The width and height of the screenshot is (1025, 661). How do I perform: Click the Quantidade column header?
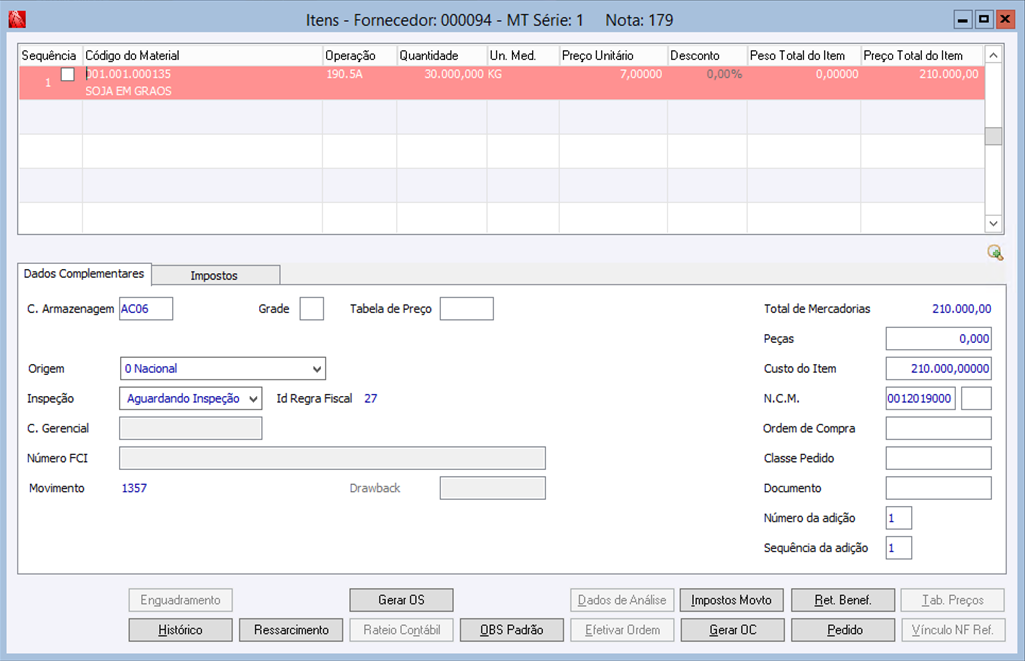(x=442, y=56)
